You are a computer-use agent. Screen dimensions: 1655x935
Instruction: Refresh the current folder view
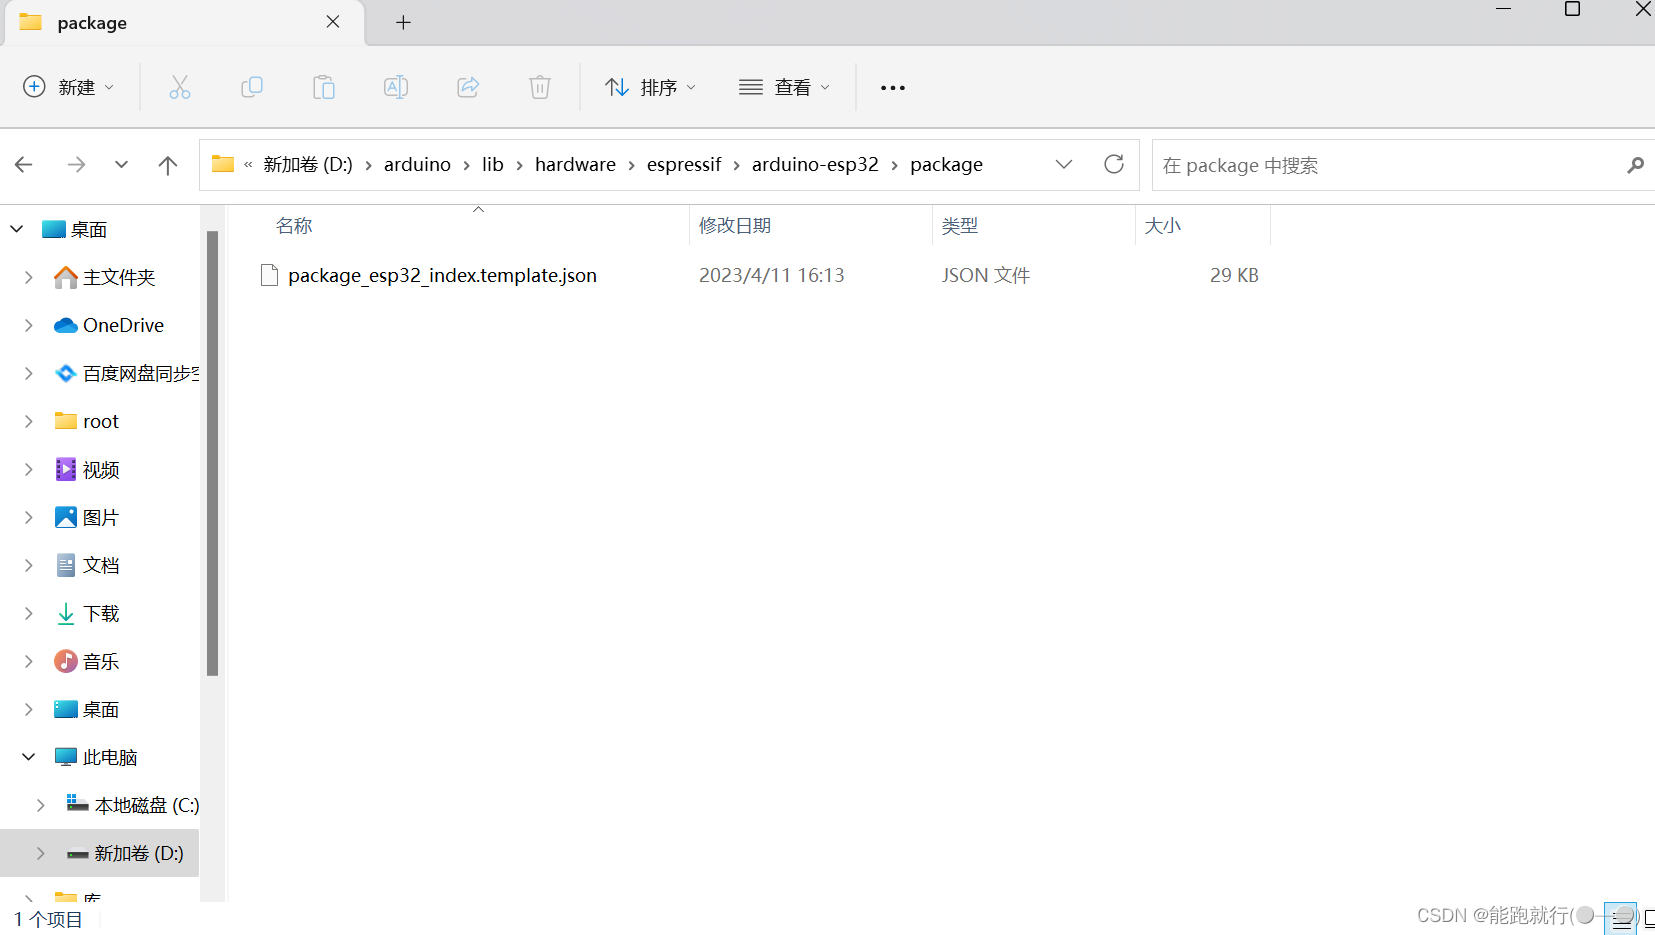pyautogui.click(x=1114, y=164)
